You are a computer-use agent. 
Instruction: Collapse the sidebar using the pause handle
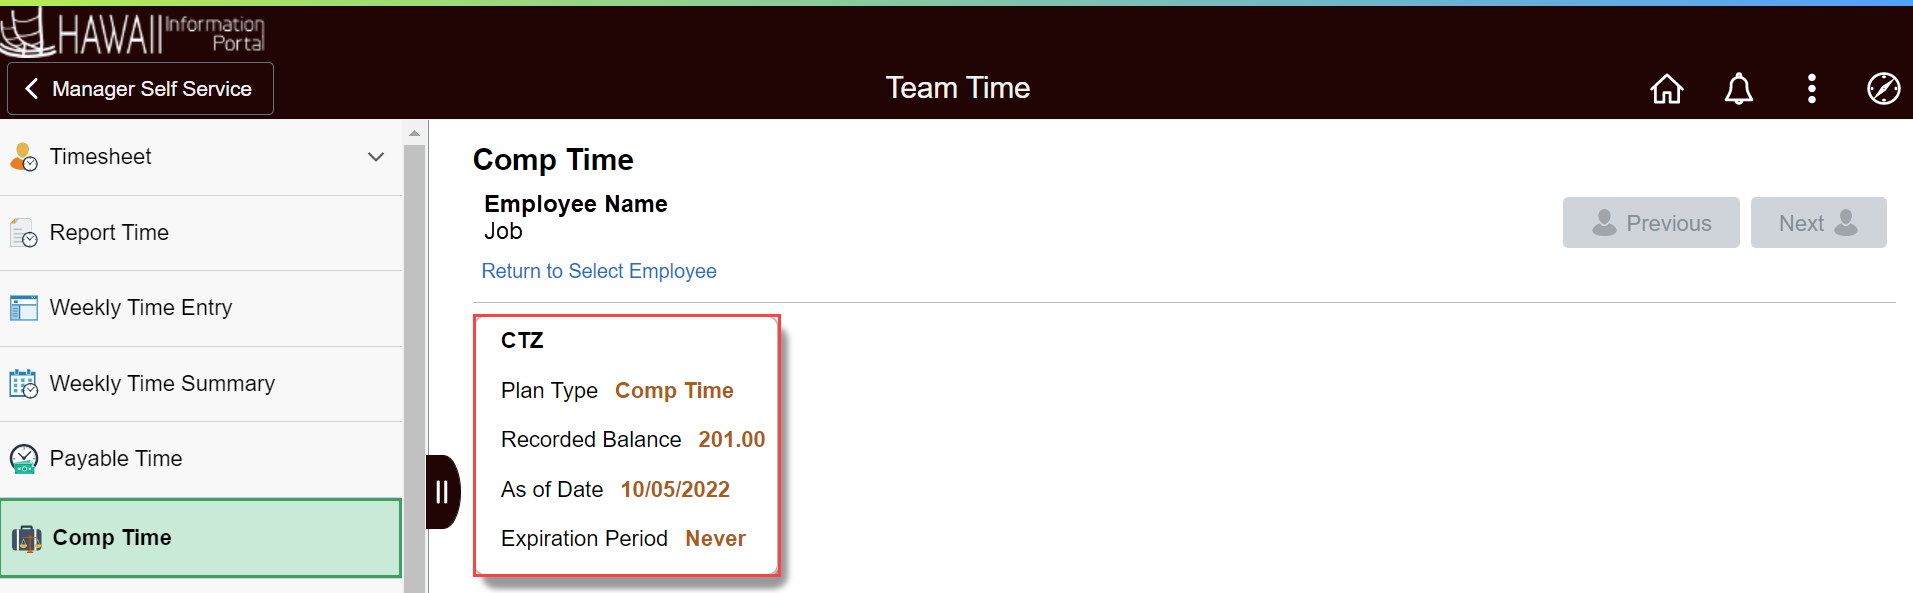pyautogui.click(x=442, y=491)
